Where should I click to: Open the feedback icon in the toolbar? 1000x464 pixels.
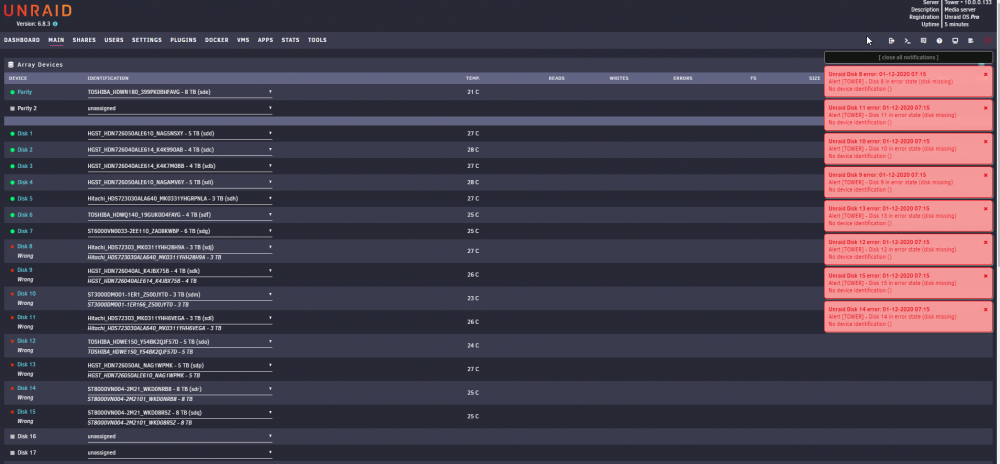[x=923, y=40]
